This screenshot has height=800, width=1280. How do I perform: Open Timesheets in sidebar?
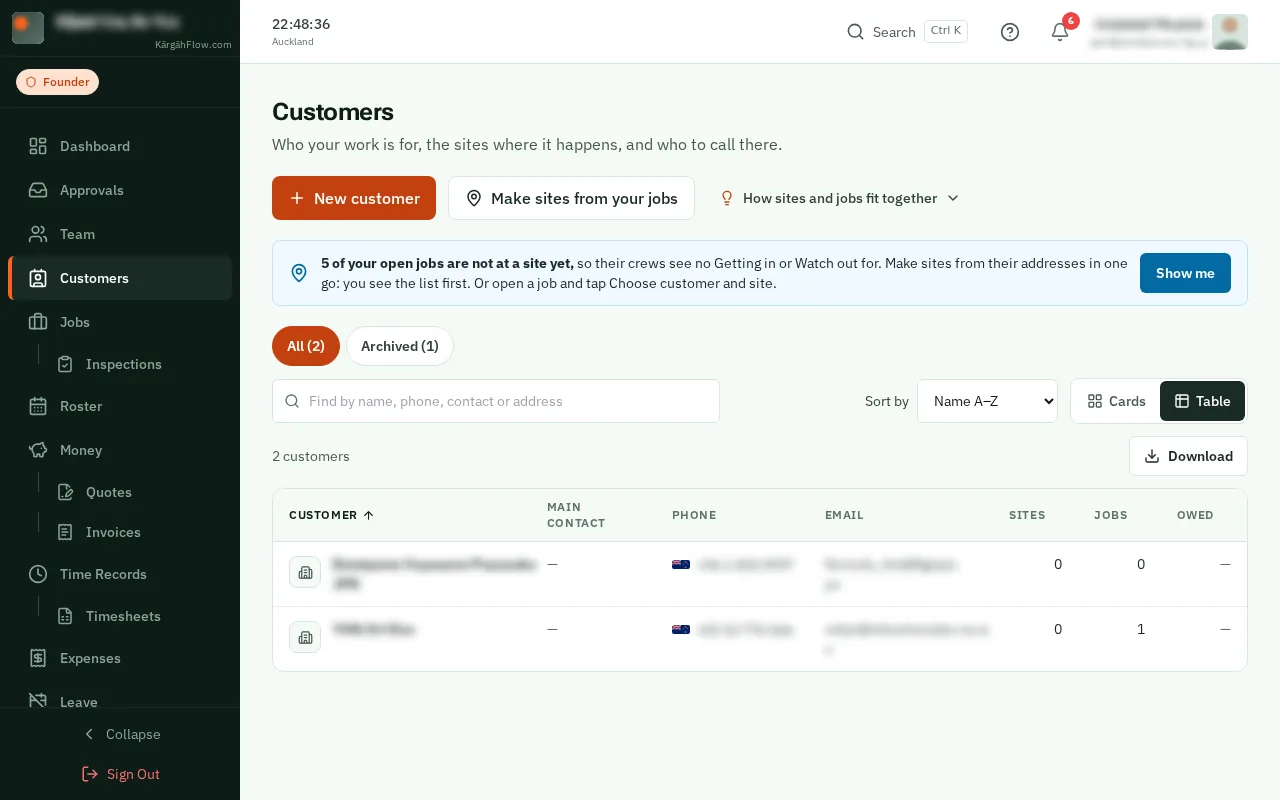coord(140,616)
